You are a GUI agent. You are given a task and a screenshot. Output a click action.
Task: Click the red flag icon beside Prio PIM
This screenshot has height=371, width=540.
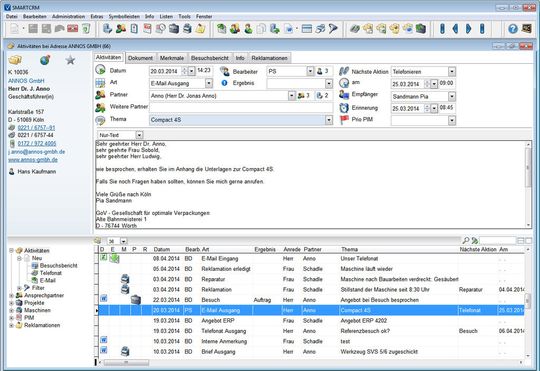coord(344,120)
